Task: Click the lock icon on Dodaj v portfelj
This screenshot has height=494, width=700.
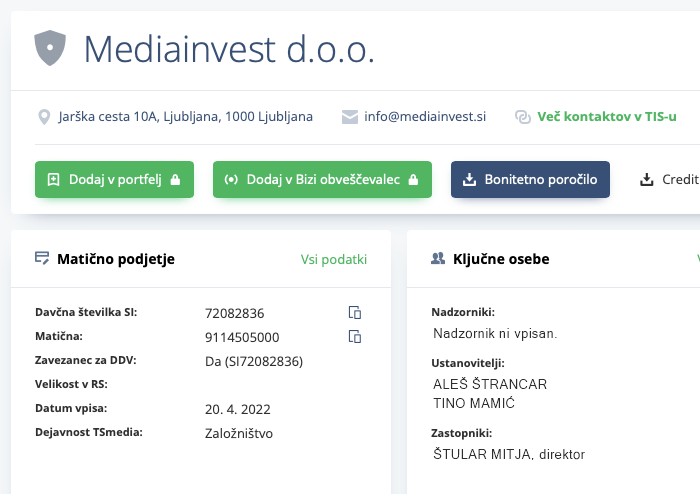Action: click(x=175, y=179)
